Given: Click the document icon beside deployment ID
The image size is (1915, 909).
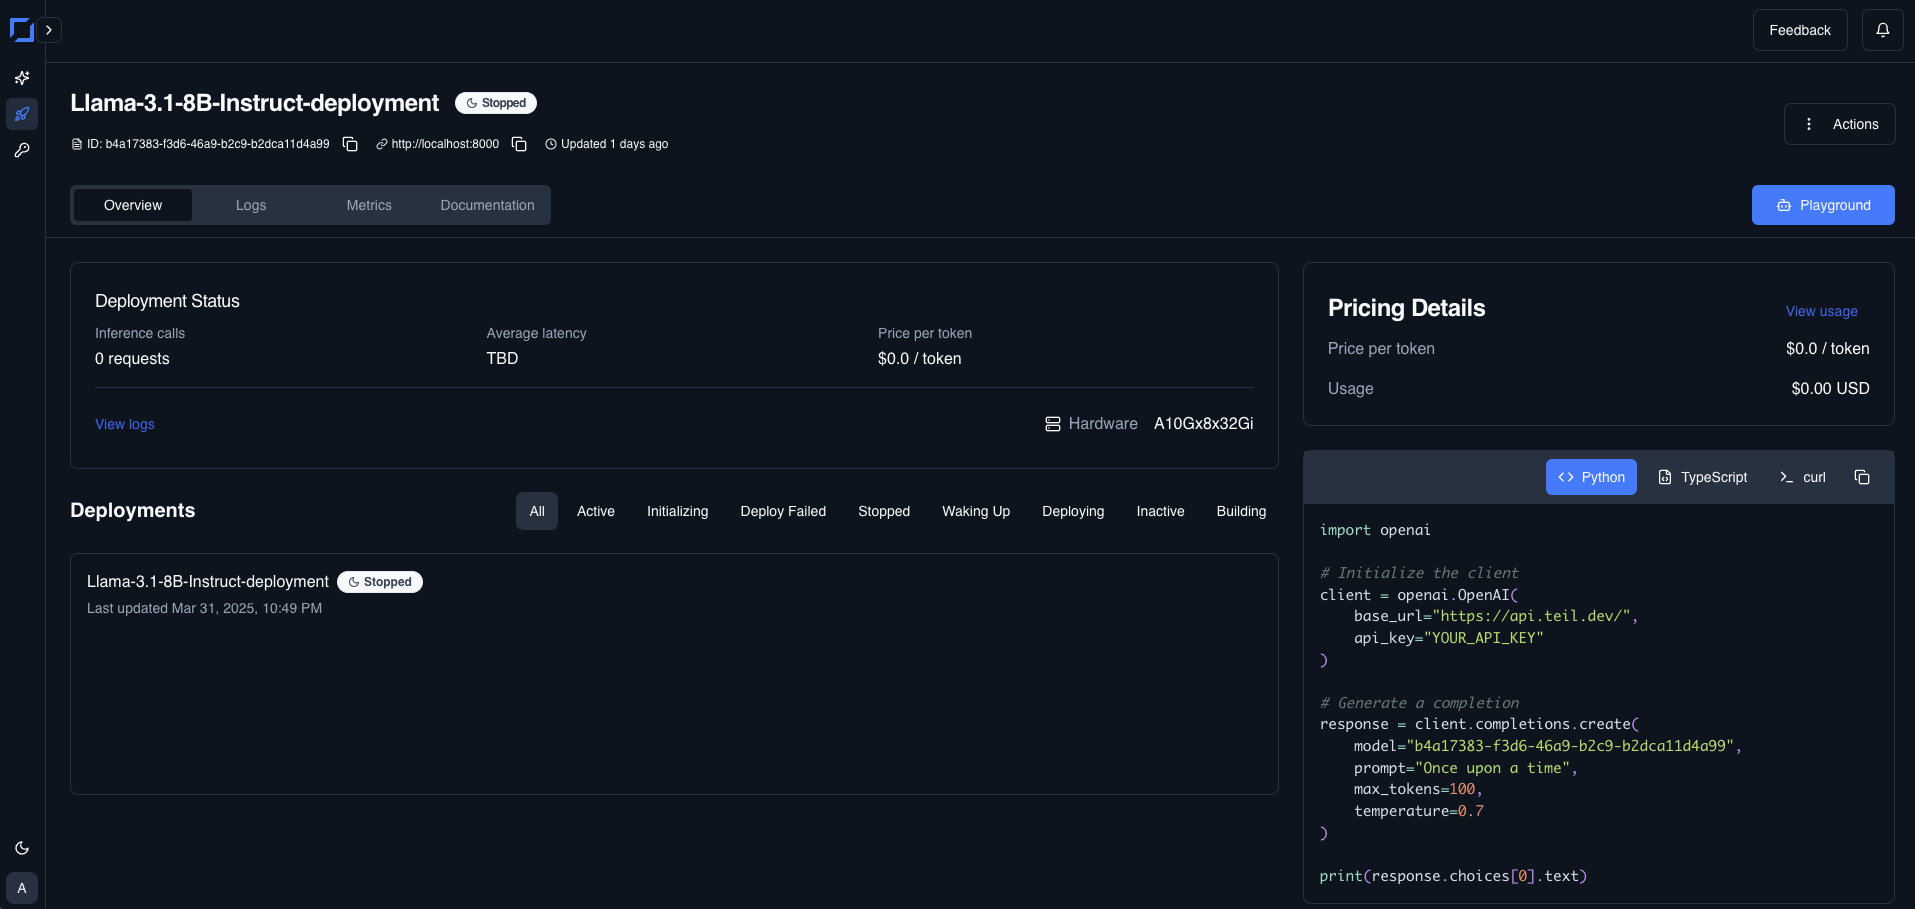Looking at the screenshot, I should point(77,144).
